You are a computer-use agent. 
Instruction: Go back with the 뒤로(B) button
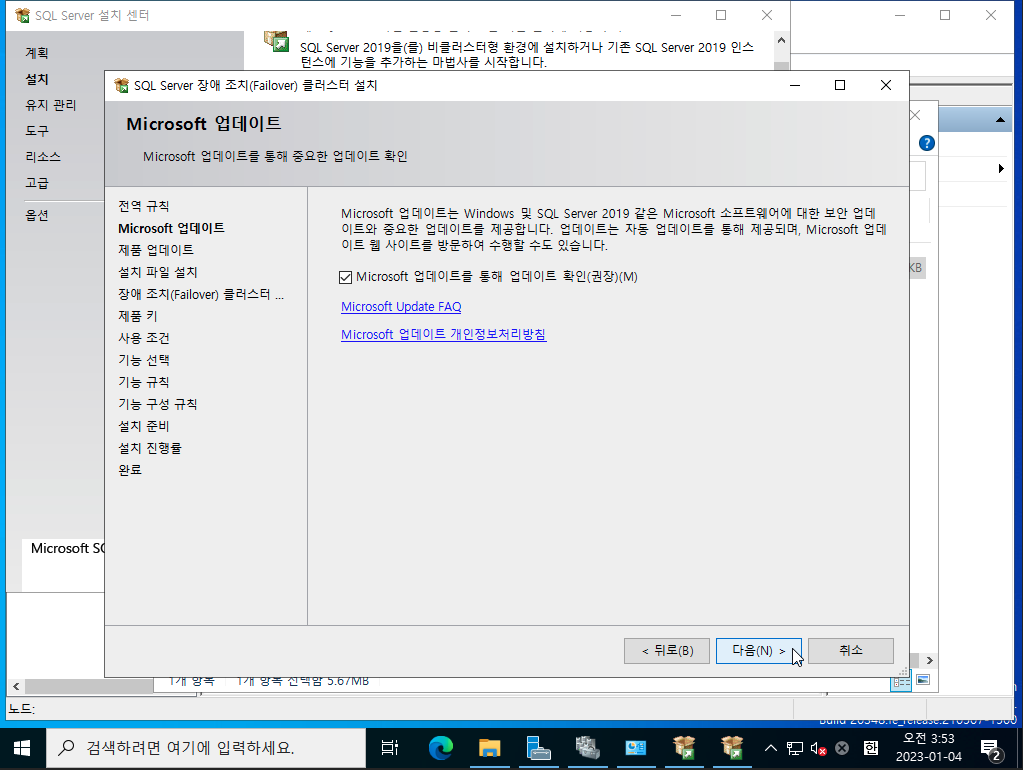[667, 651]
